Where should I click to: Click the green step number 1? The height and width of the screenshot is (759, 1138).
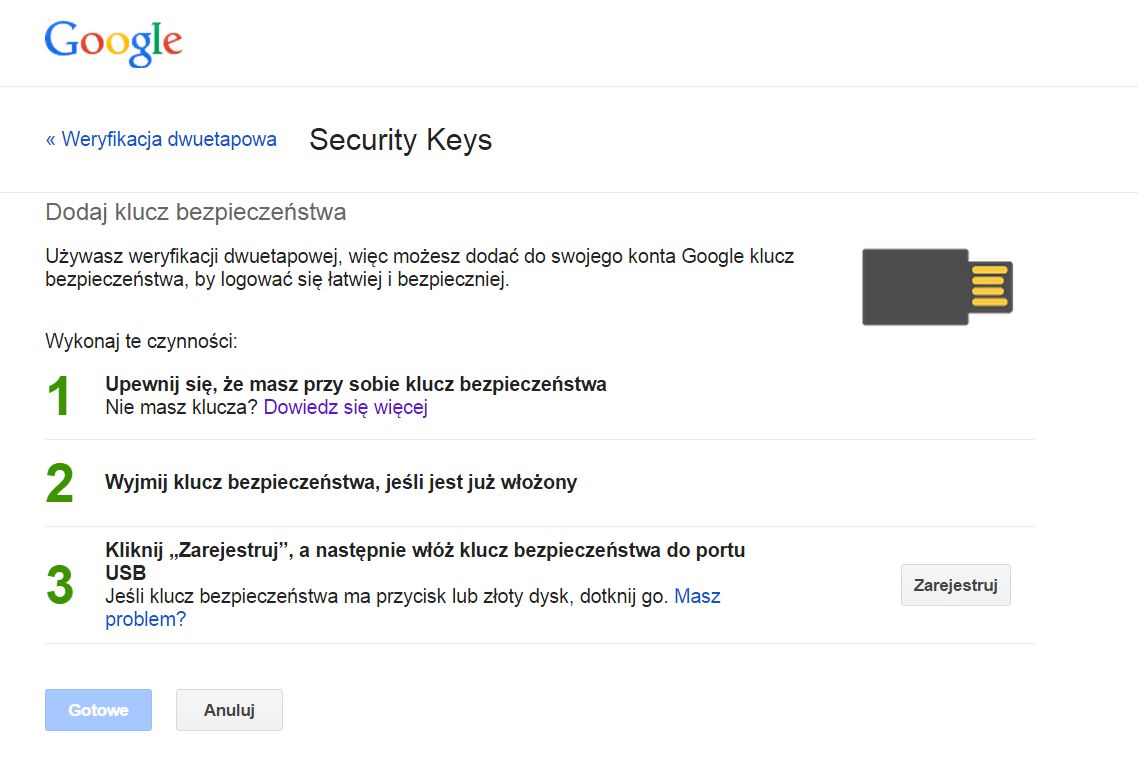click(x=60, y=397)
